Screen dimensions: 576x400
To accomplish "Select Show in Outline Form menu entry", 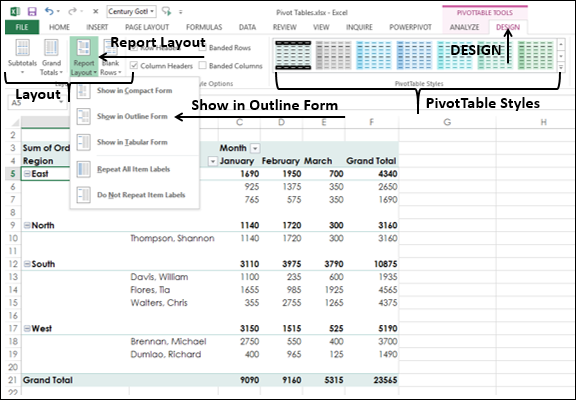I will (134, 116).
